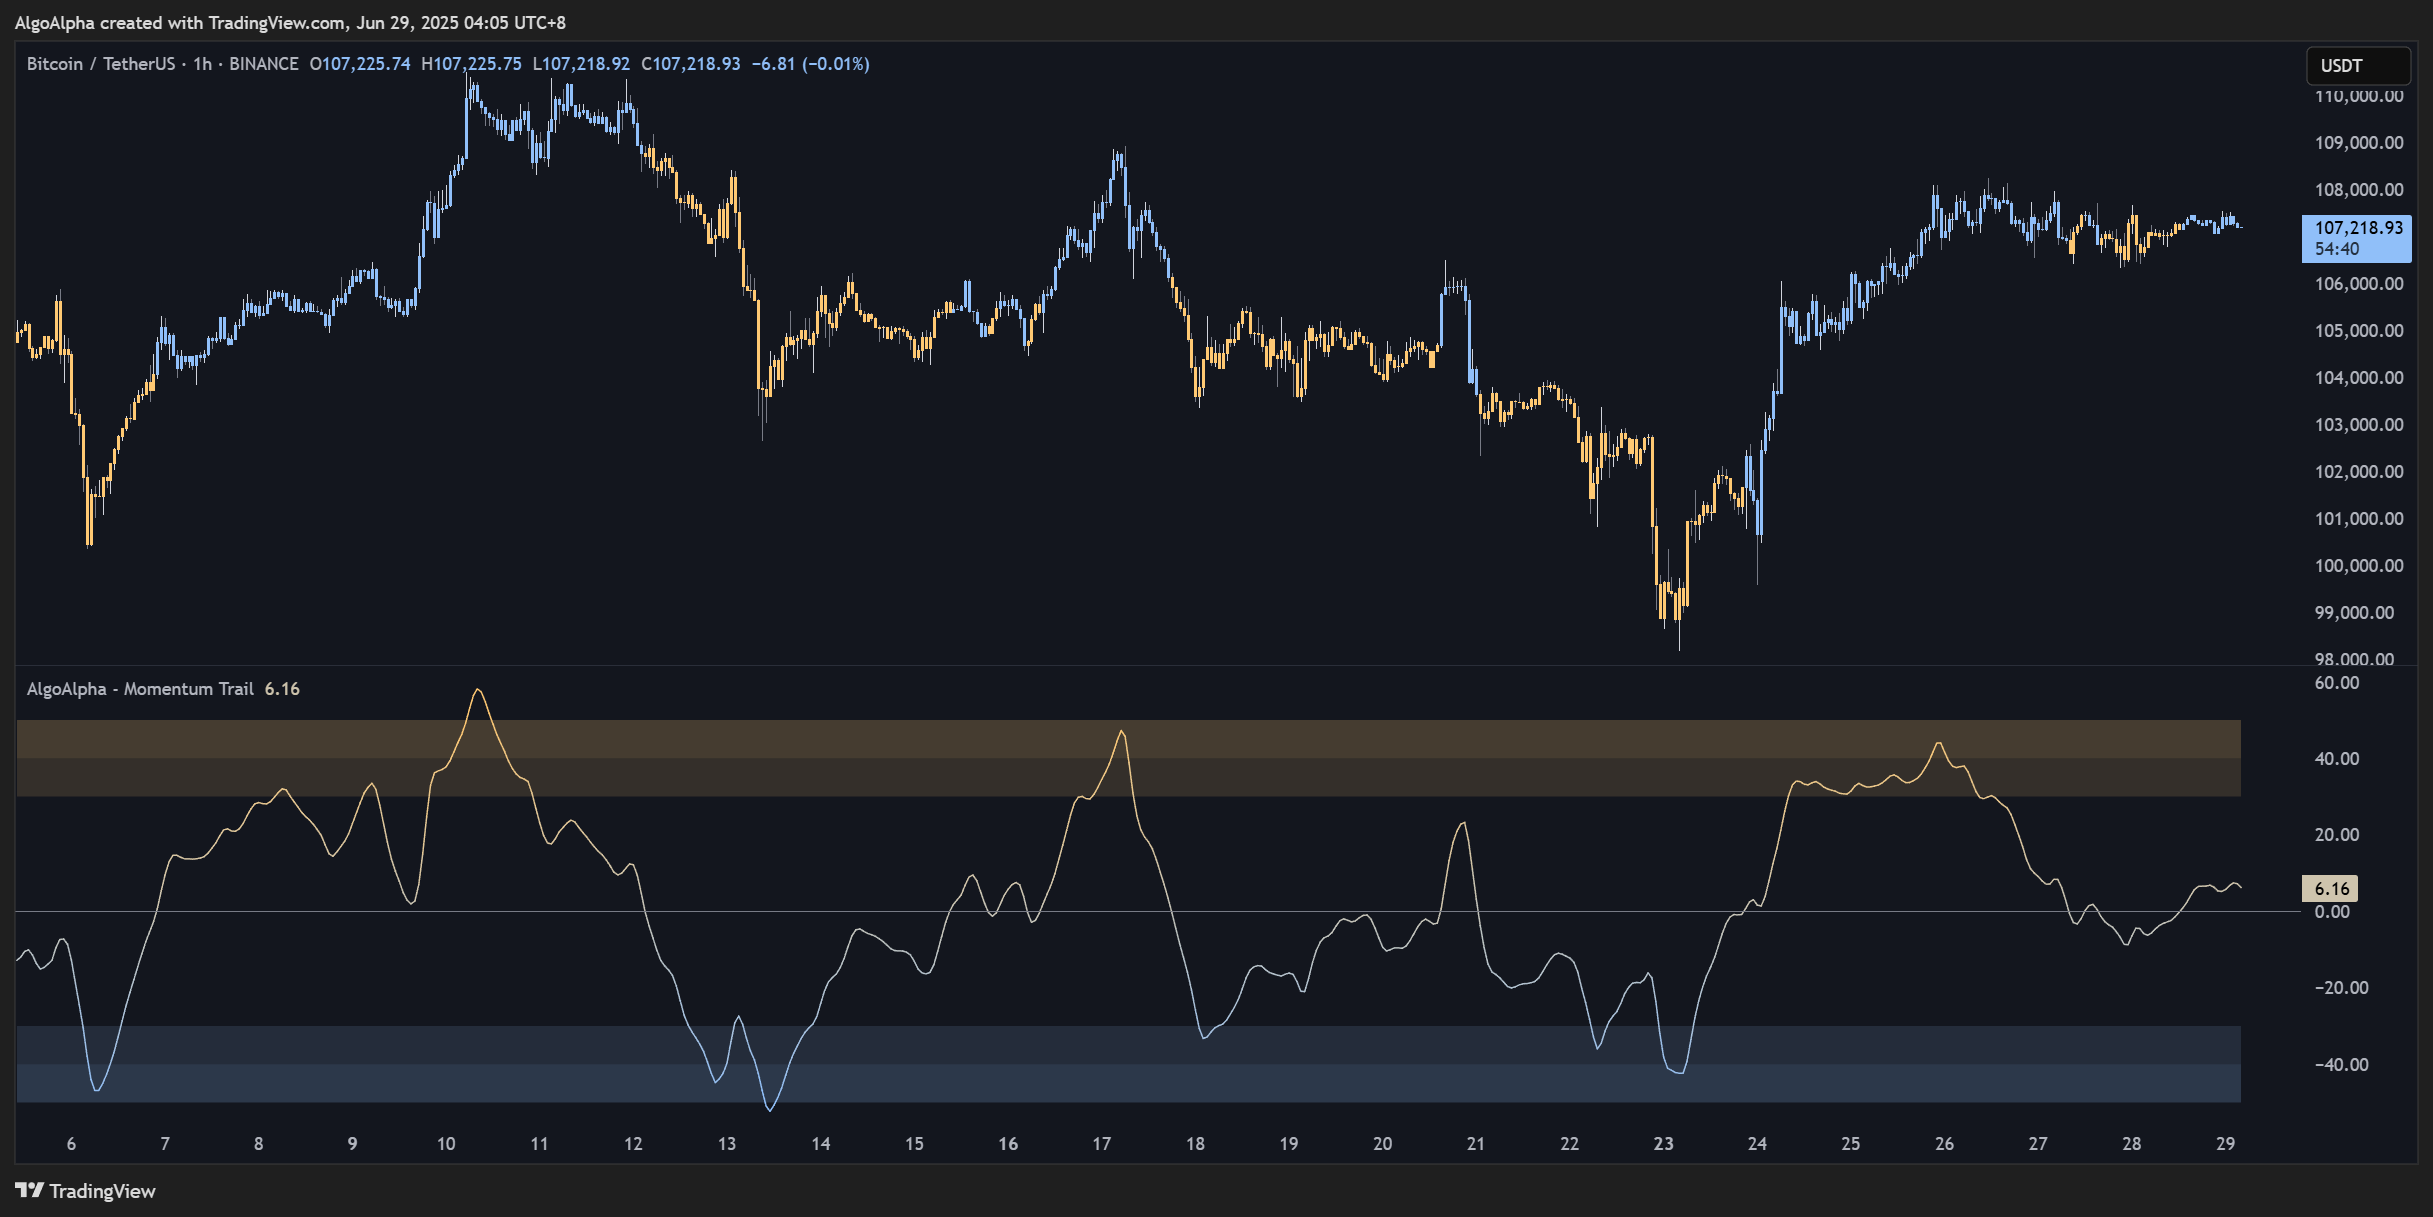The image size is (2433, 1217).
Task: Click the change value −6.81 (−0.01%)
Action: point(811,64)
